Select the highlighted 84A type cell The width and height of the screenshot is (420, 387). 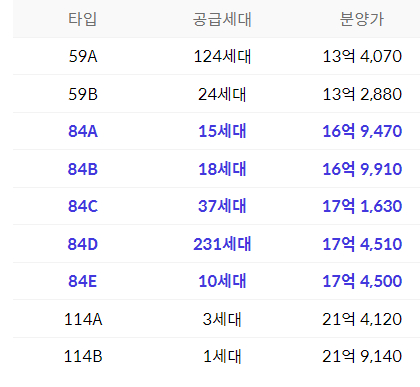click(83, 131)
